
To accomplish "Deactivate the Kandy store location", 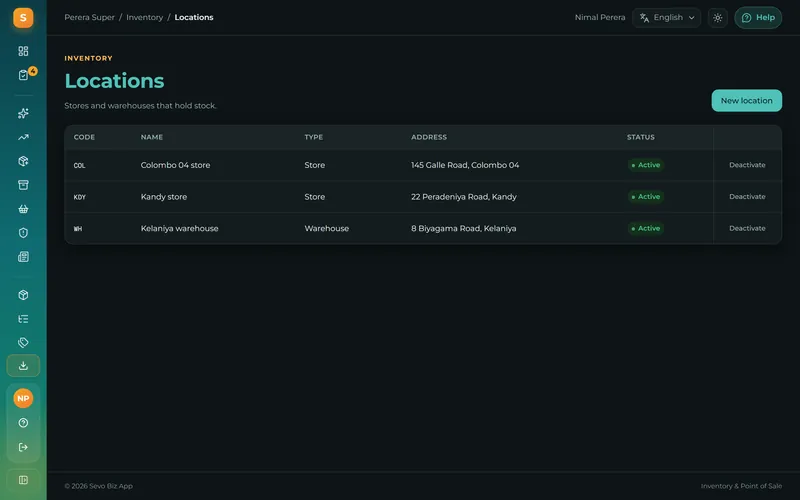I will coord(747,196).
